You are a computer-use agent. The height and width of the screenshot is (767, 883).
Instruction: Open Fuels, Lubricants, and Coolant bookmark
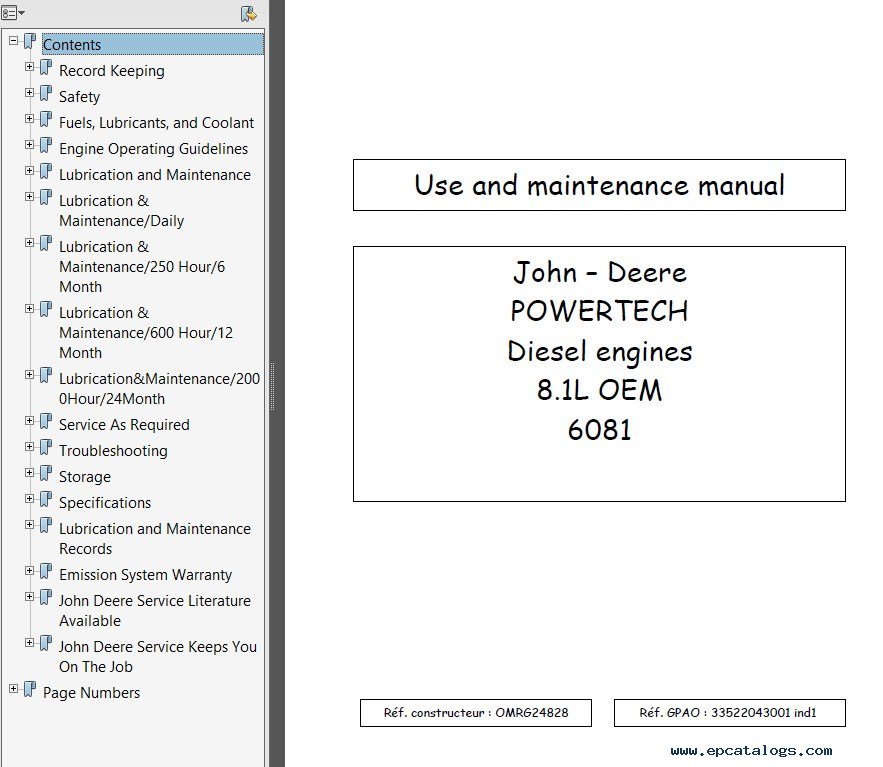[x=156, y=123]
